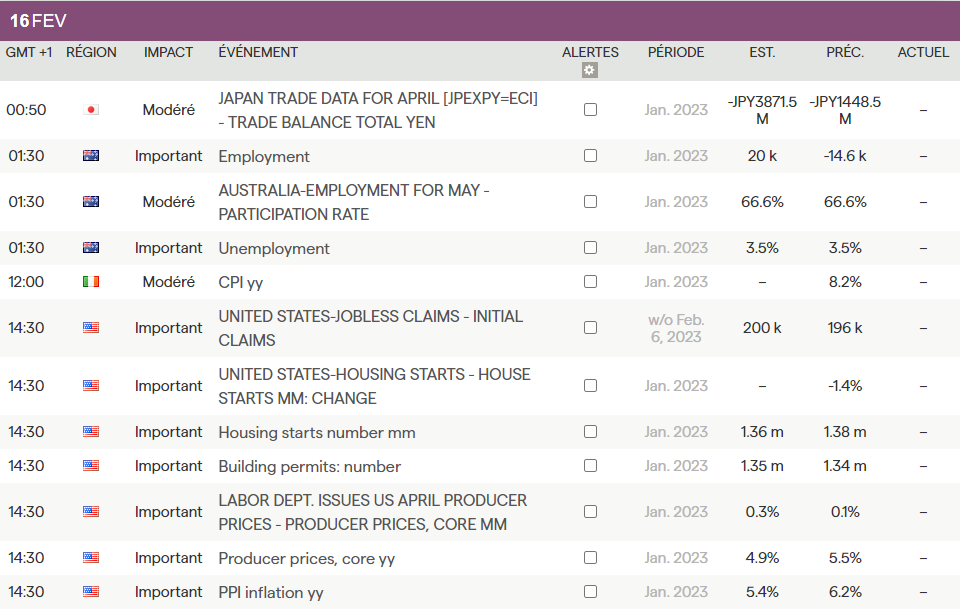Image resolution: width=962 pixels, height=614 pixels.
Task: Click the alerts settings gear icon
Action: [x=590, y=70]
